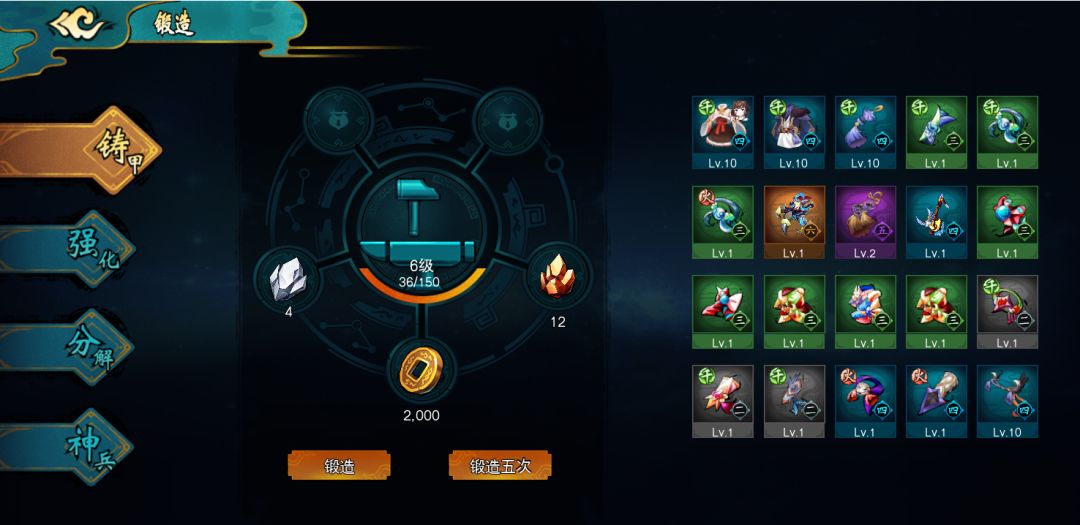Click the gold coin cost icon
1080x525 pixels.
pyautogui.click(x=421, y=370)
